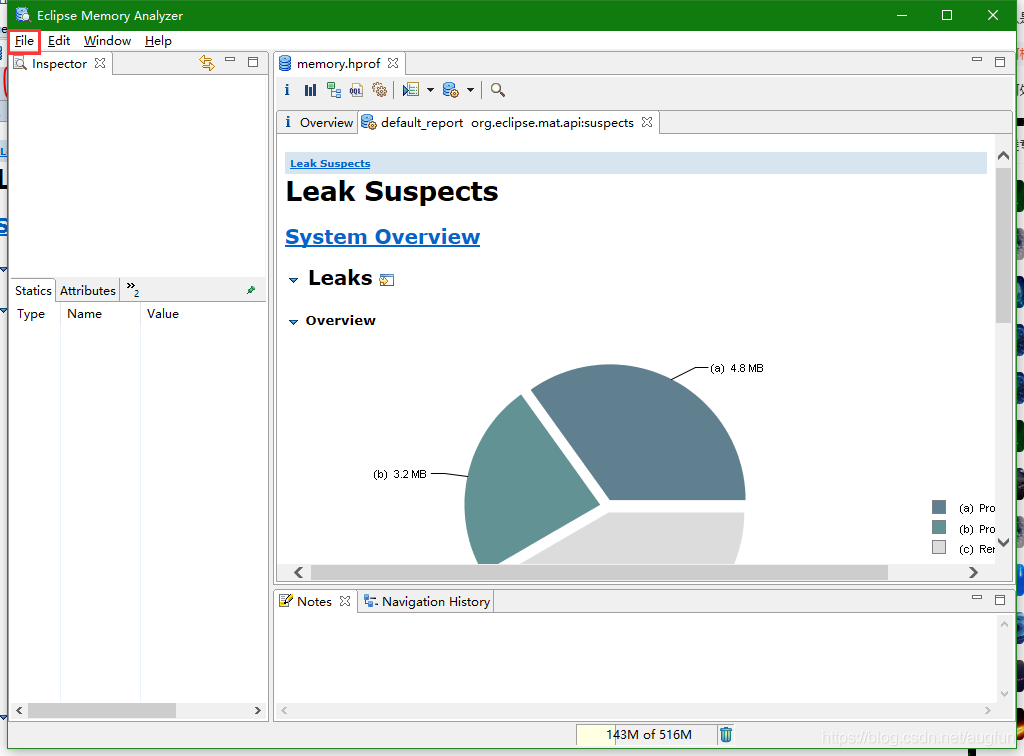The height and width of the screenshot is (756, 1024).
Task: Click the 143M of 516M heap status
Action: (x=646, y=734)
